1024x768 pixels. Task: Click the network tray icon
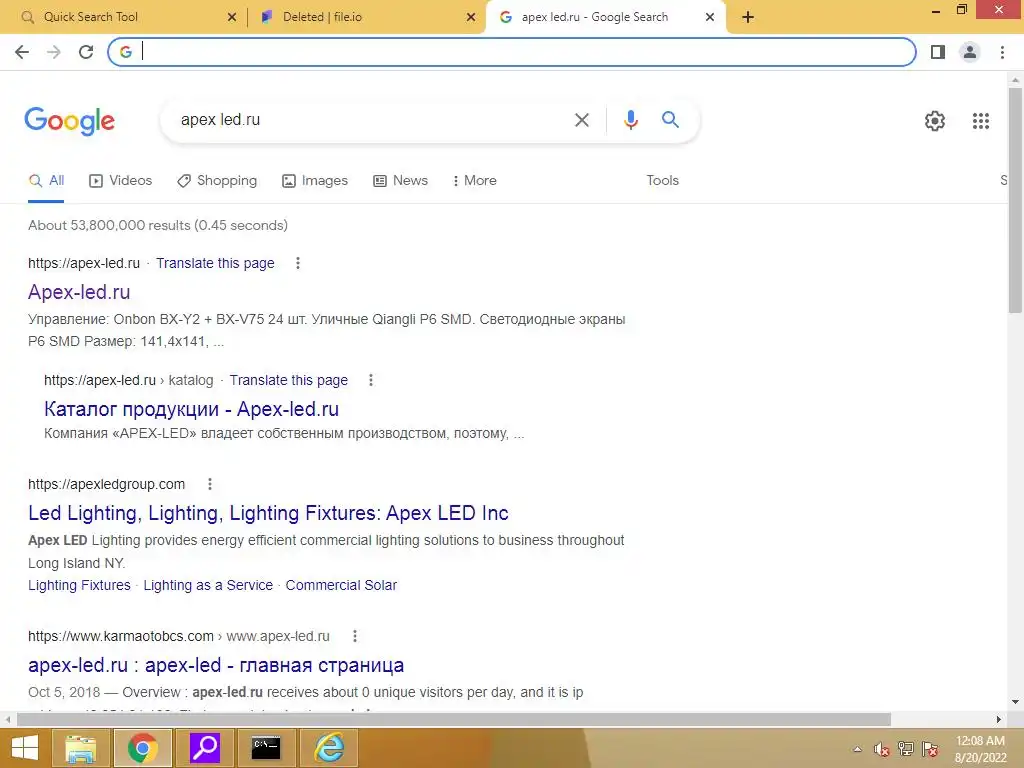tap(906, 749)
